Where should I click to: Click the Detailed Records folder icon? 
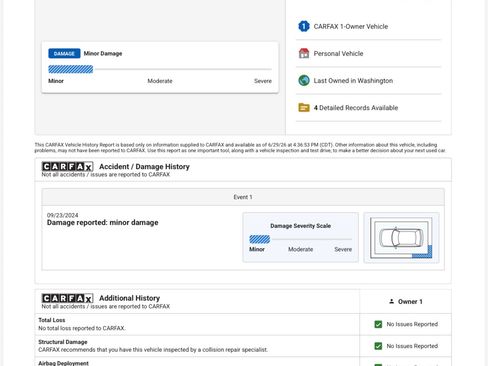click(x=304, y=108)
